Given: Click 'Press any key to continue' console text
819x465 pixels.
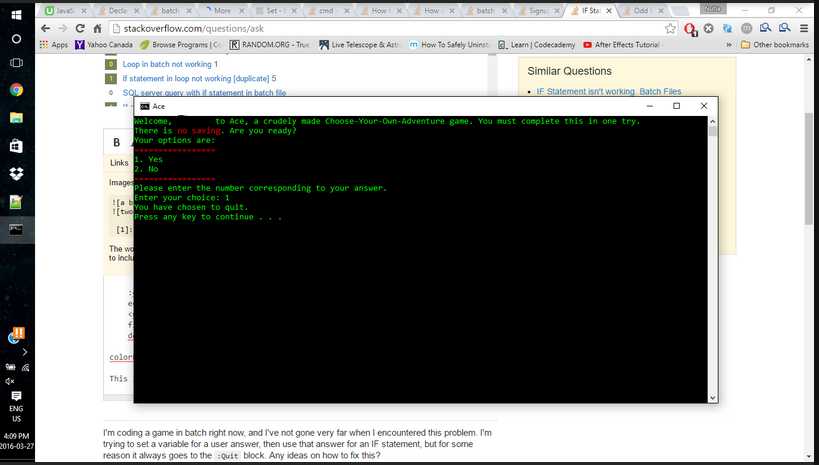Looking at the screenshot, I should tap(208, 217).
